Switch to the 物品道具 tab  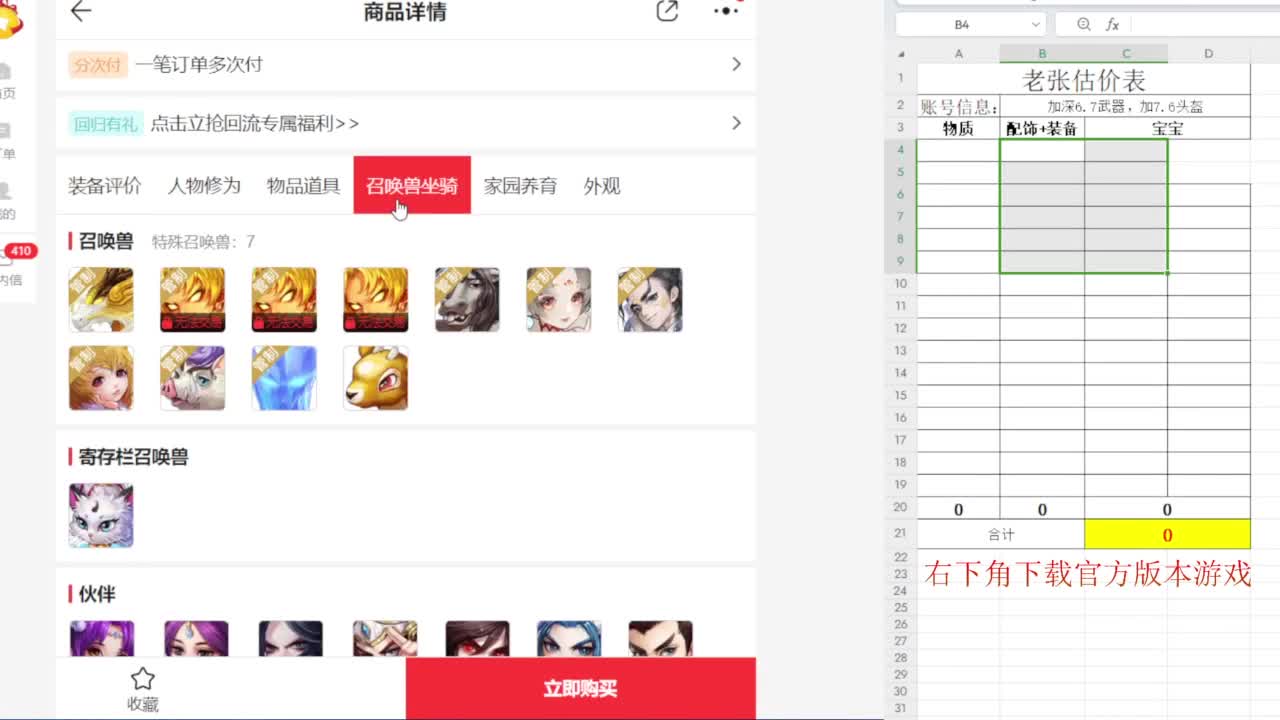click(x=303, y=186)
